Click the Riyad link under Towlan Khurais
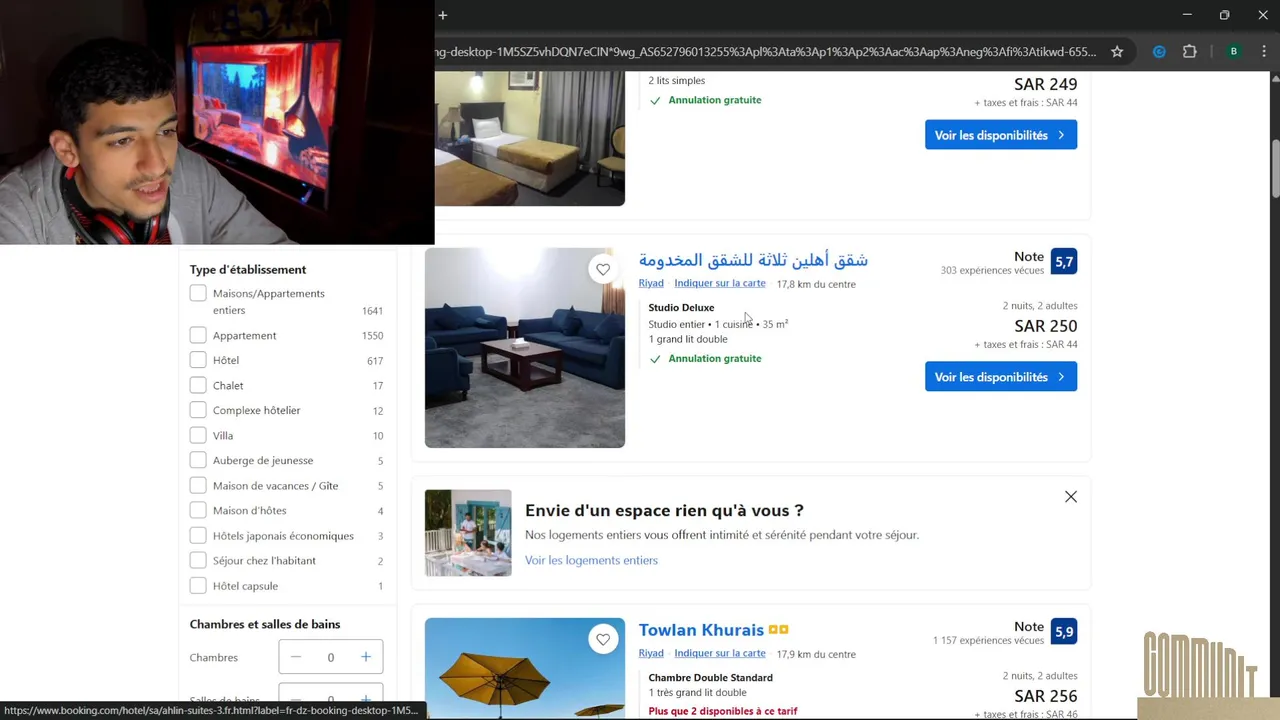The width and height of the screenshot is (1280, 720). [651, 653]
